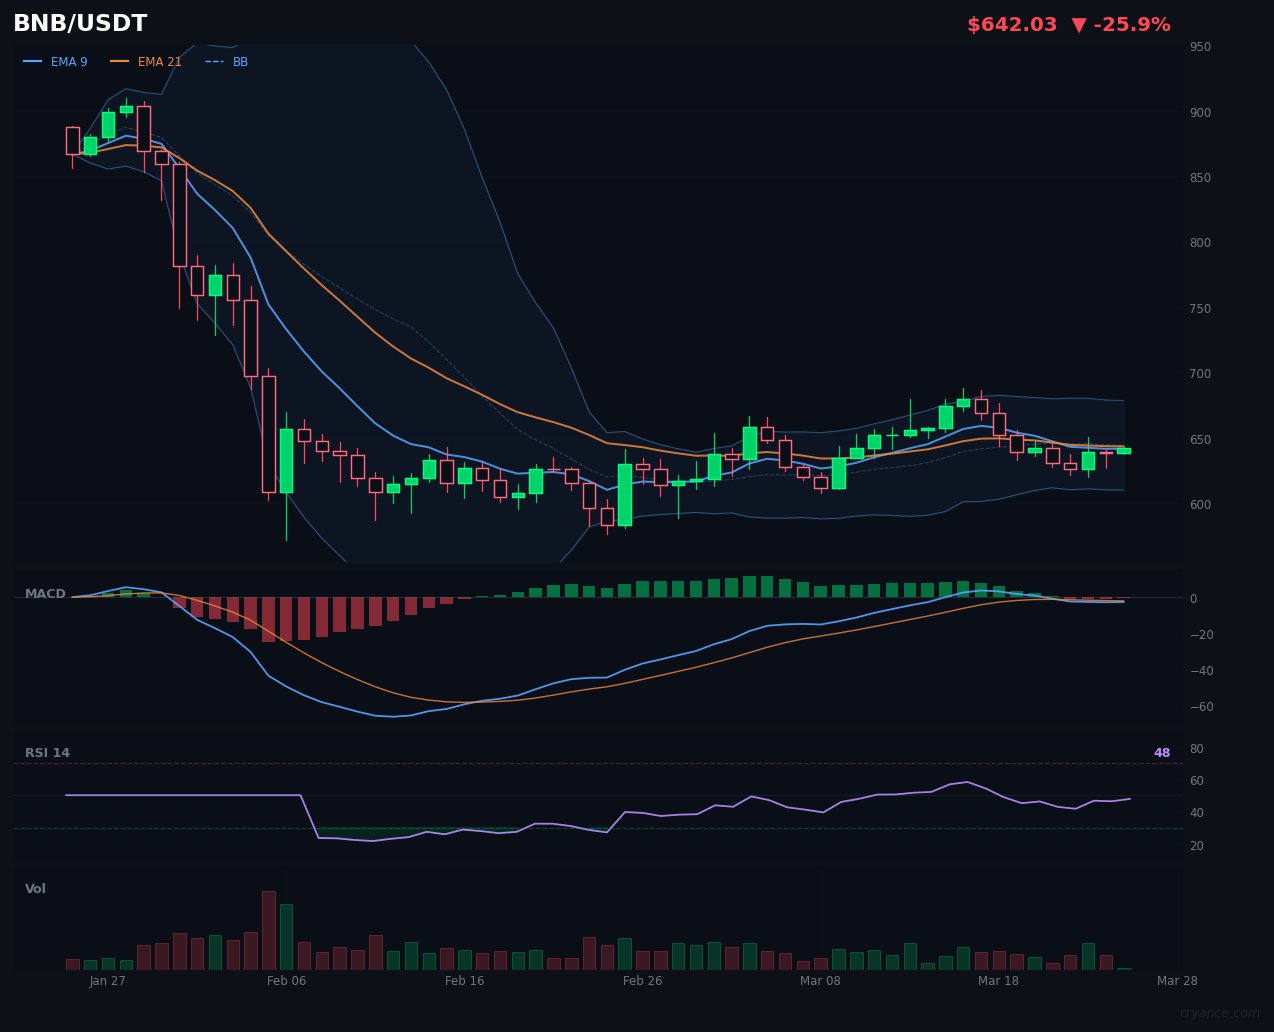Toggle the EMA 21 indicator line
The width and height of the screenshot is (1274, 1032).
pyautogui.click(x=159, y=61)
